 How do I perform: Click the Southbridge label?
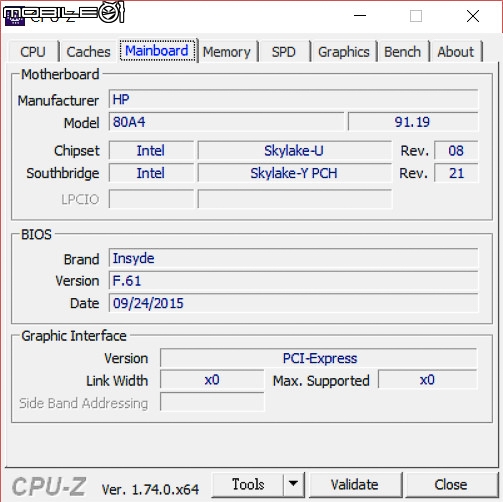coord(63,173)
